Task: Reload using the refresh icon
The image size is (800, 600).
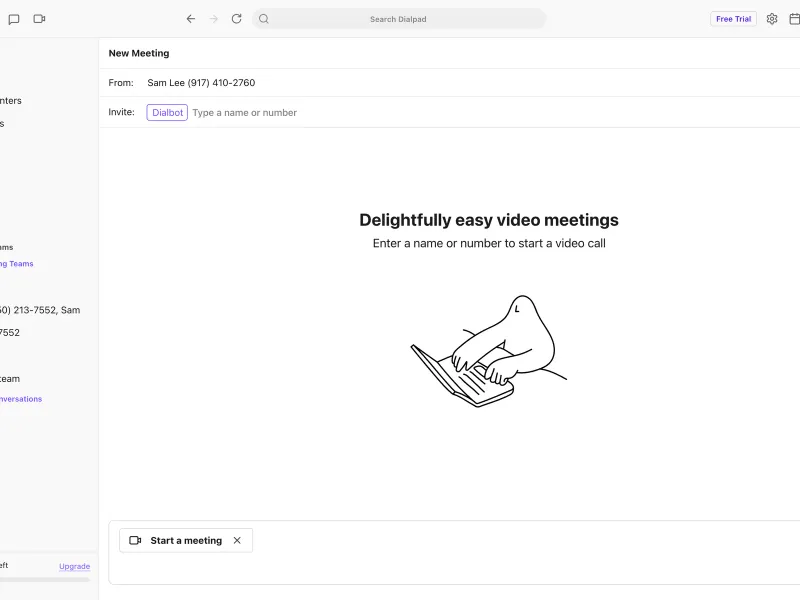Action: [236, 19]
